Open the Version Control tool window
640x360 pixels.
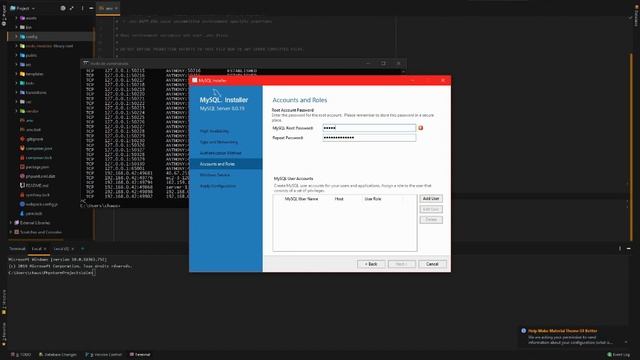pos(104,355)
